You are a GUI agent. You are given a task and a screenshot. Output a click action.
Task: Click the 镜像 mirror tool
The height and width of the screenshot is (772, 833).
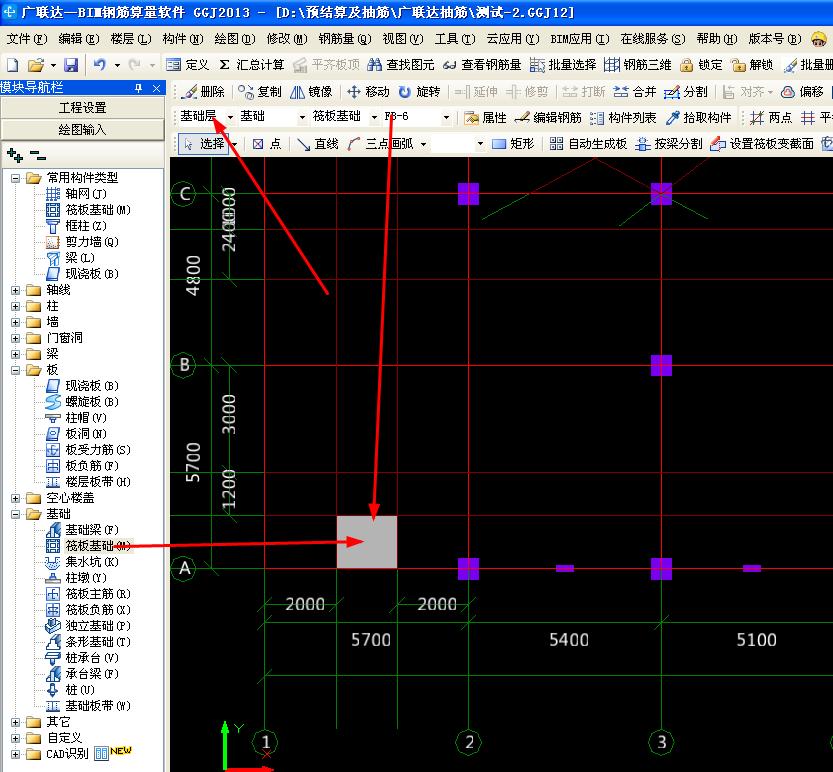click(x=311, y=92)
